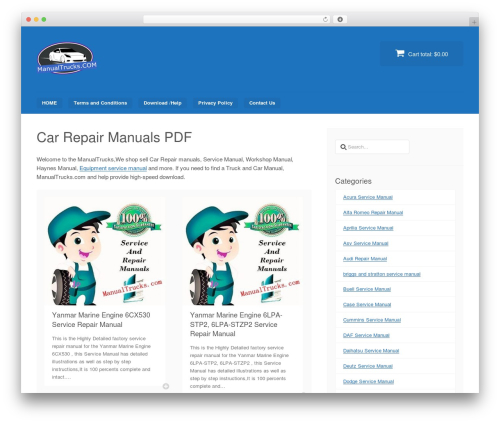Open the Contact Us page
Screen dimensions: 500x423
262,103
